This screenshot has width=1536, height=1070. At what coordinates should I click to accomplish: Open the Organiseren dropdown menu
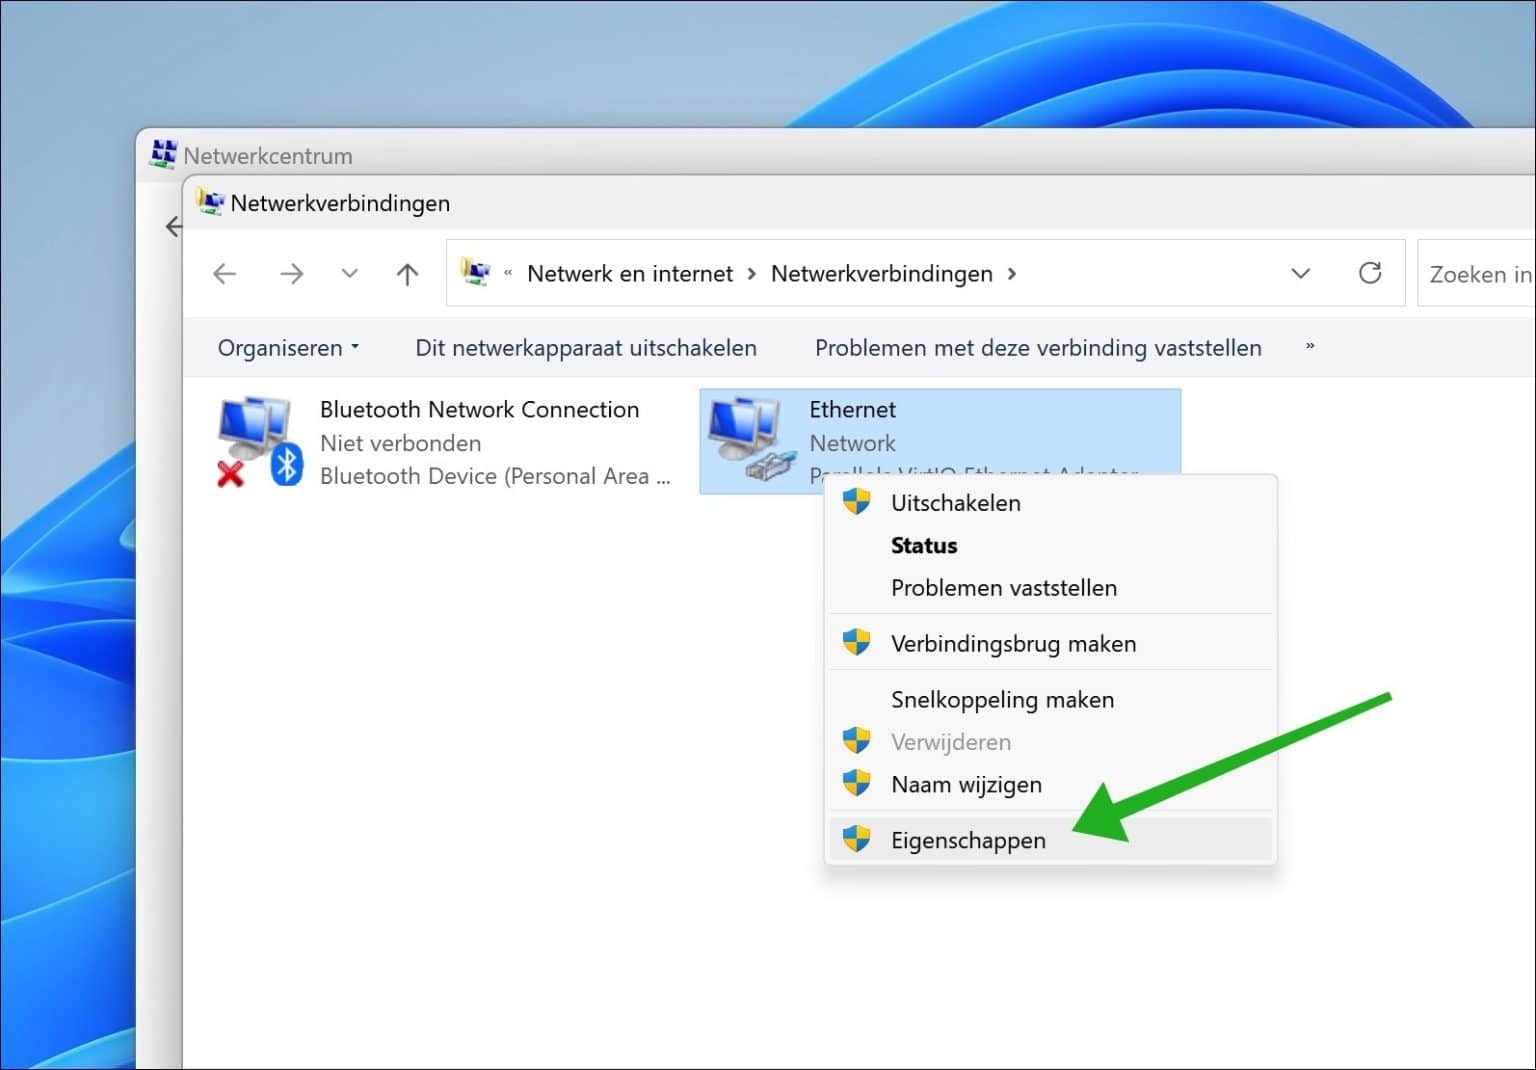tap(288, 347)
